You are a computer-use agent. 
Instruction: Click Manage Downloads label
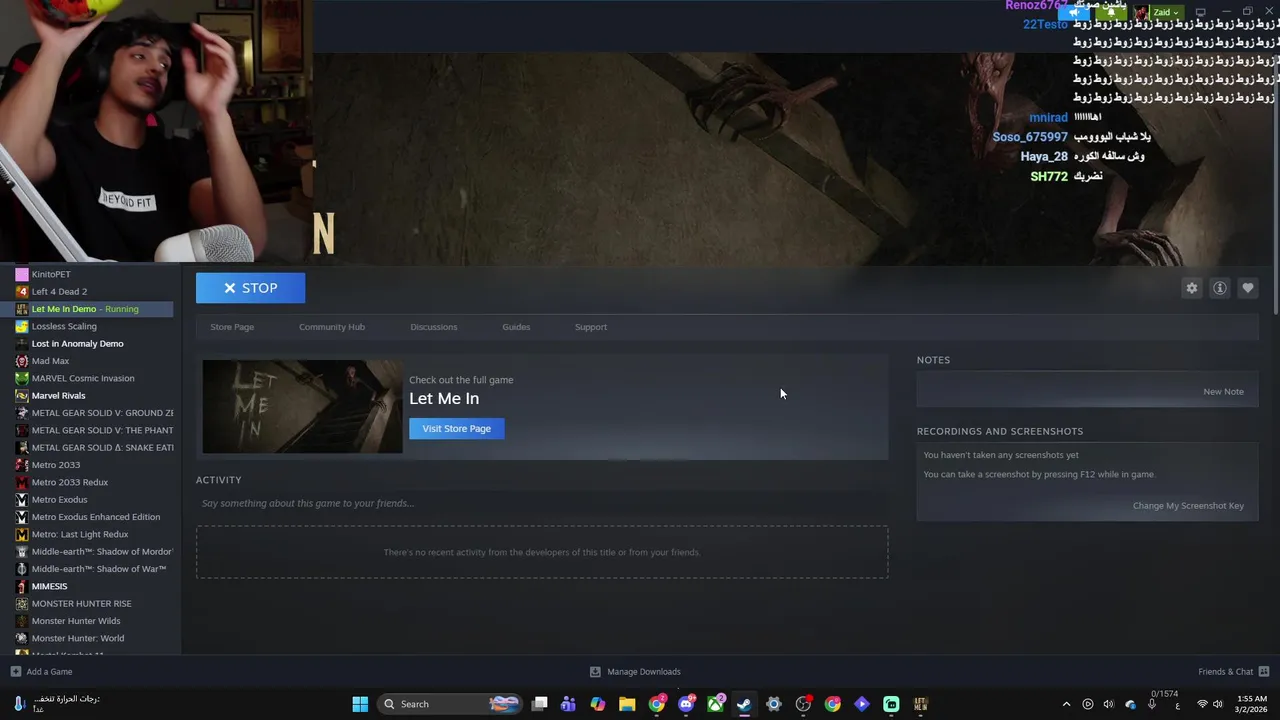click(x=644, y=672)
